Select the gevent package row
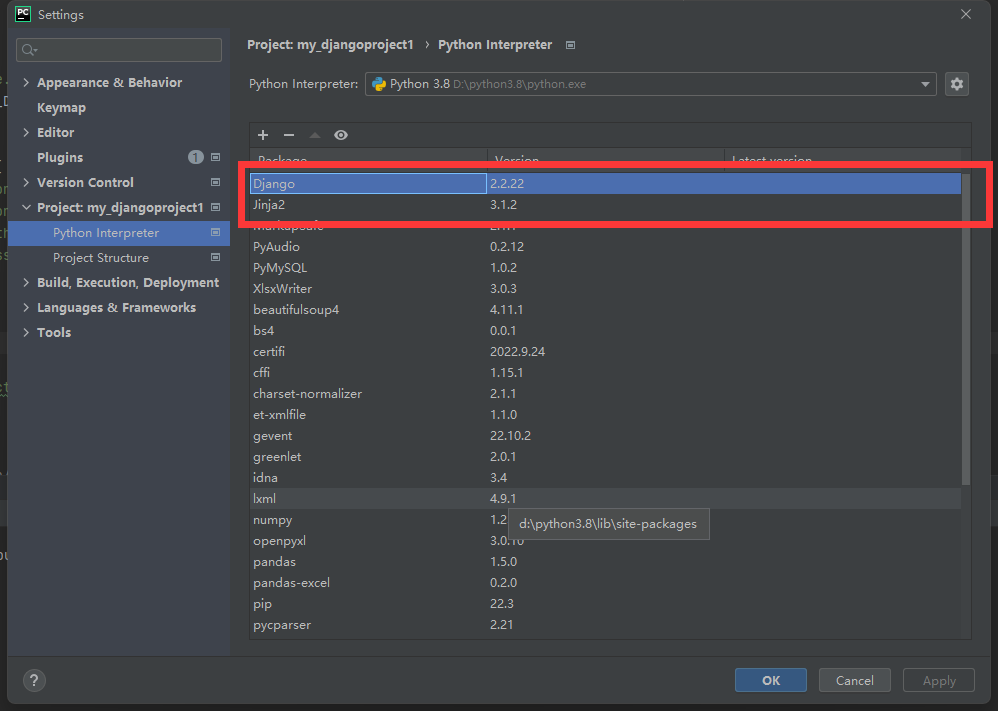This screenshot has height=711, width=998. tap(605, 435)
